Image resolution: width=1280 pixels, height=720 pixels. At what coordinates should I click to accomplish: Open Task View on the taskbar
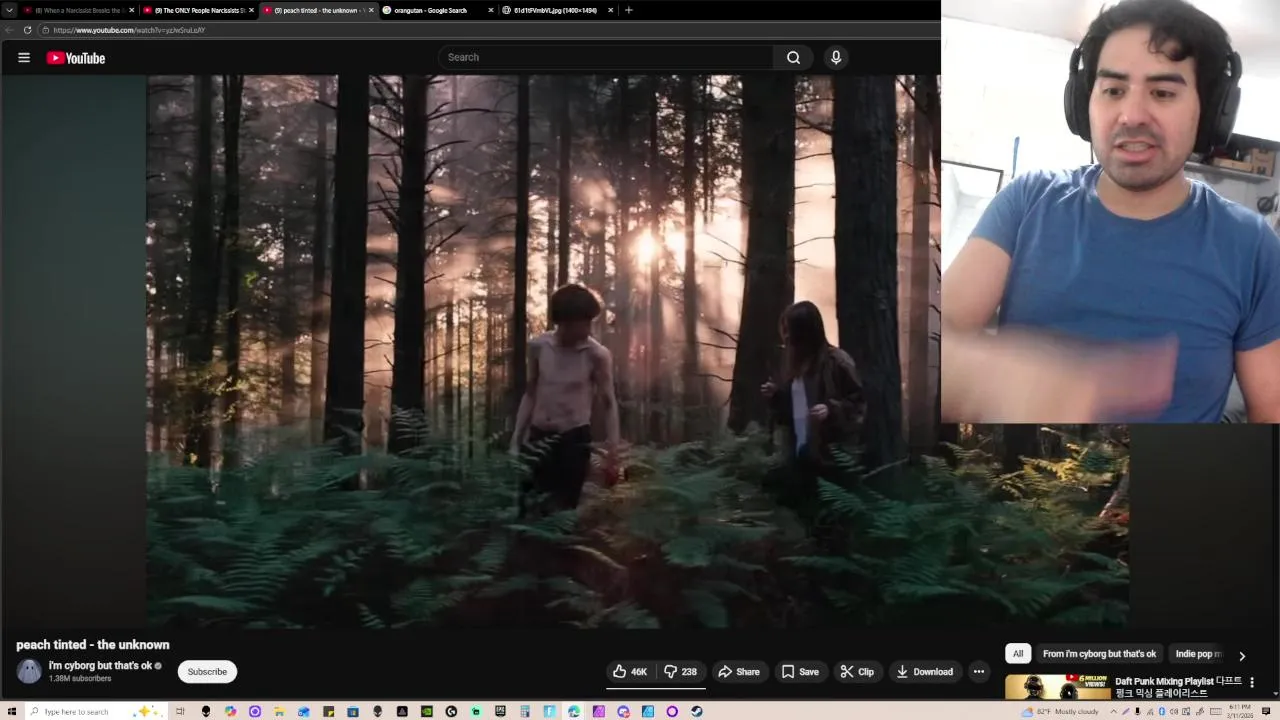click(180, 711)
